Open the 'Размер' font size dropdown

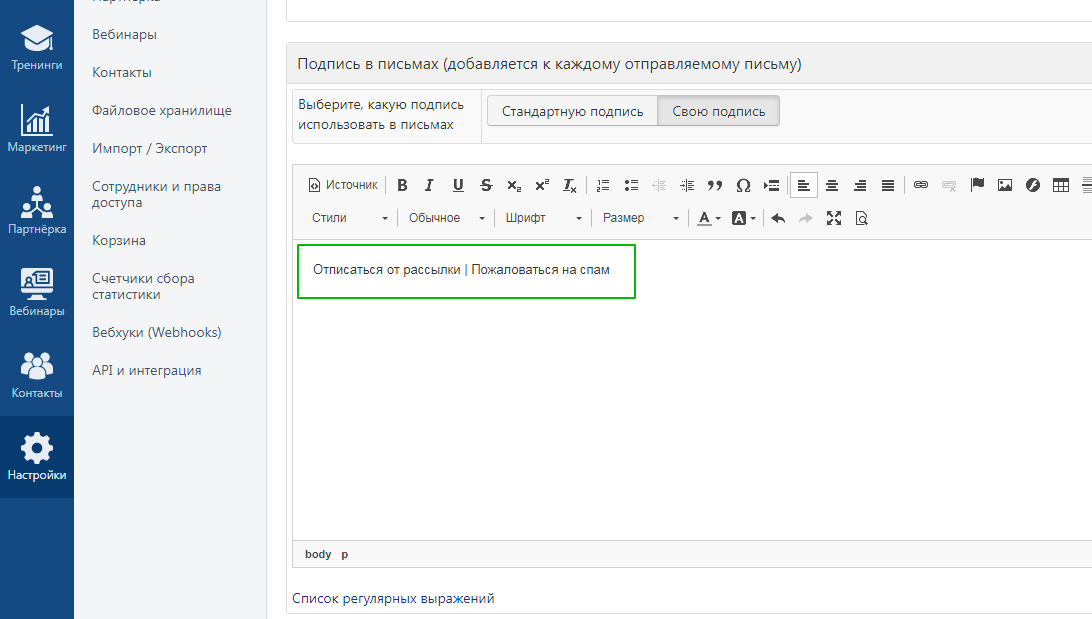tap(641, 218)
